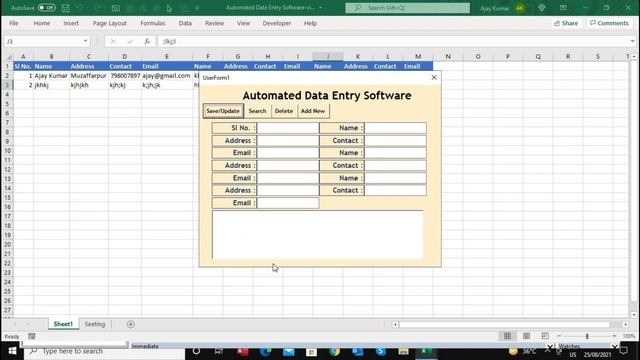The width and height of the screenshot is (640, 360).
Task: Open the Insert ribbon tab
Action: click(x=71, y=23)
